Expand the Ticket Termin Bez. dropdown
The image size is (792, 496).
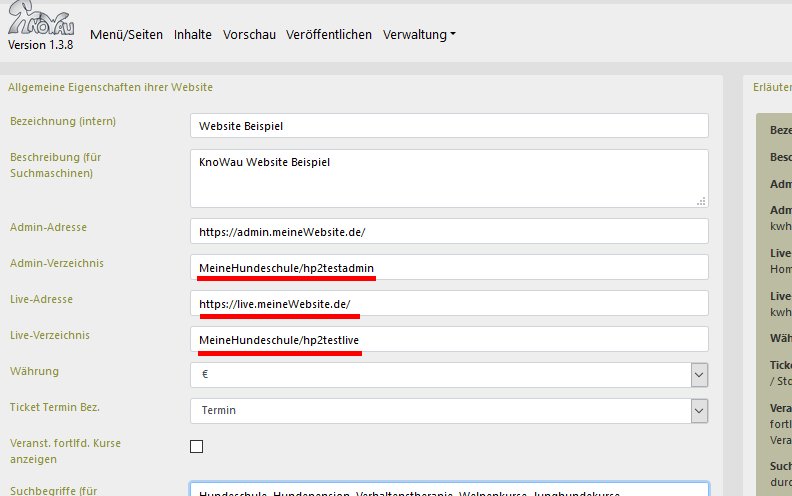coord(448,411)
